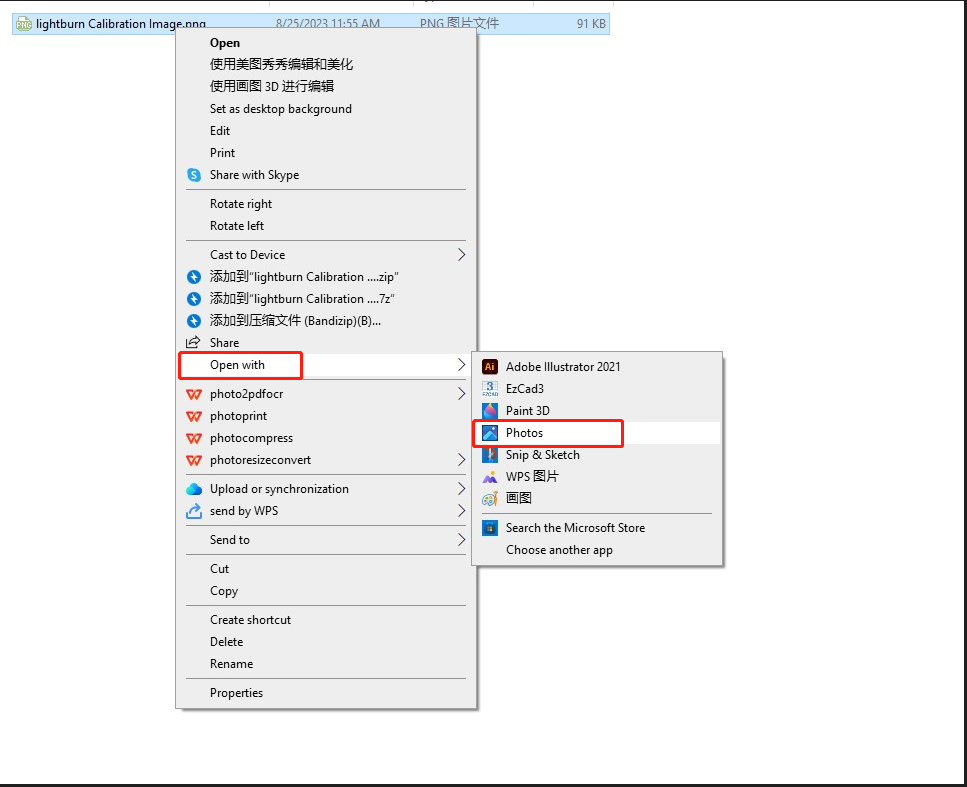Screen dimensions: 967x787
Task: Open the image with WPS 图片
Action: pyautogui.click(x=597, y=477)
